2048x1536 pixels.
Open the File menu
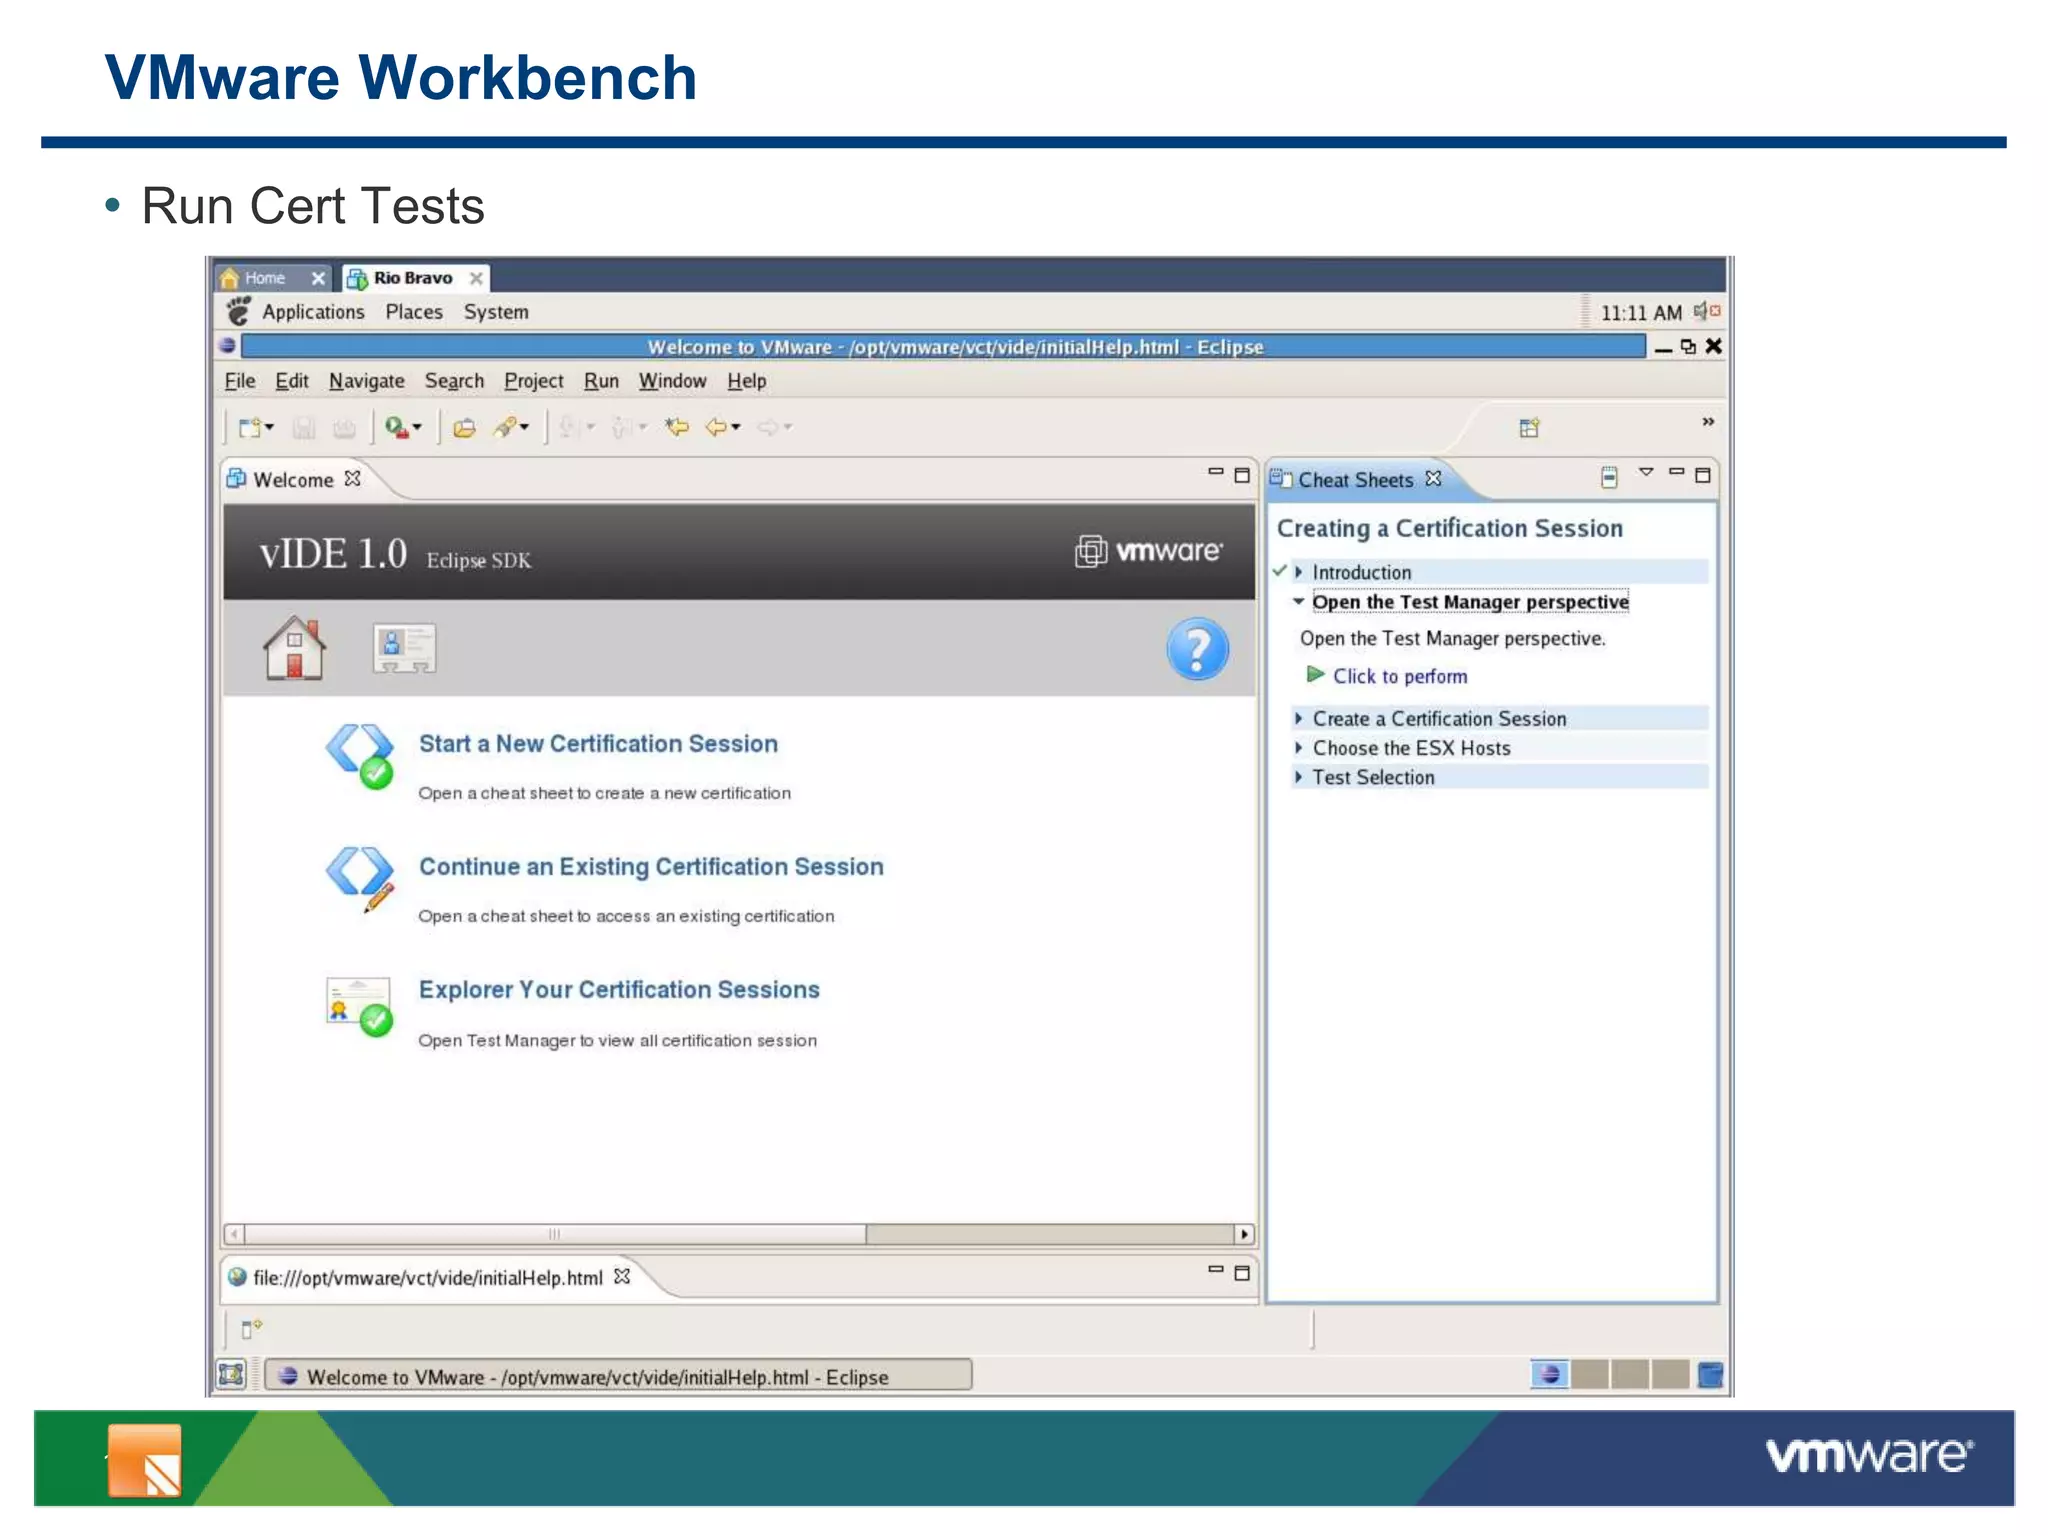click(x=240, y=381)
